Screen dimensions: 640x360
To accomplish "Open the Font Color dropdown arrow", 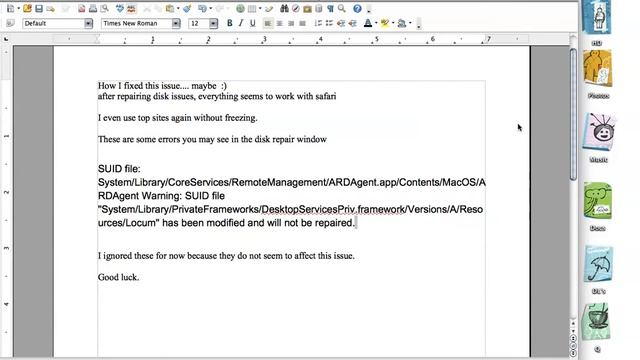I will click(376, 23).
